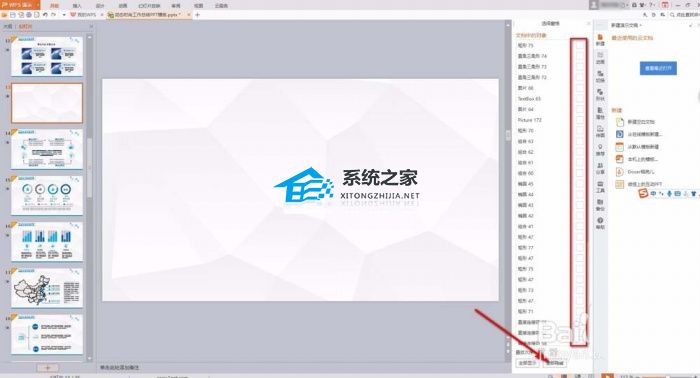Open the 属性 properties sidebar icon
Viewport: 700px width, 378px height.
coord(600,113)
